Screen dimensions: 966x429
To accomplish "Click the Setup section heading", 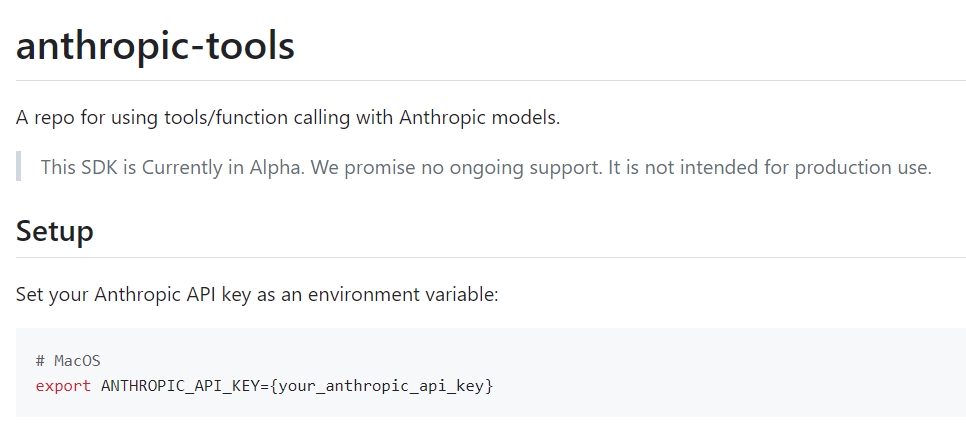I will (x=55, y=231).
